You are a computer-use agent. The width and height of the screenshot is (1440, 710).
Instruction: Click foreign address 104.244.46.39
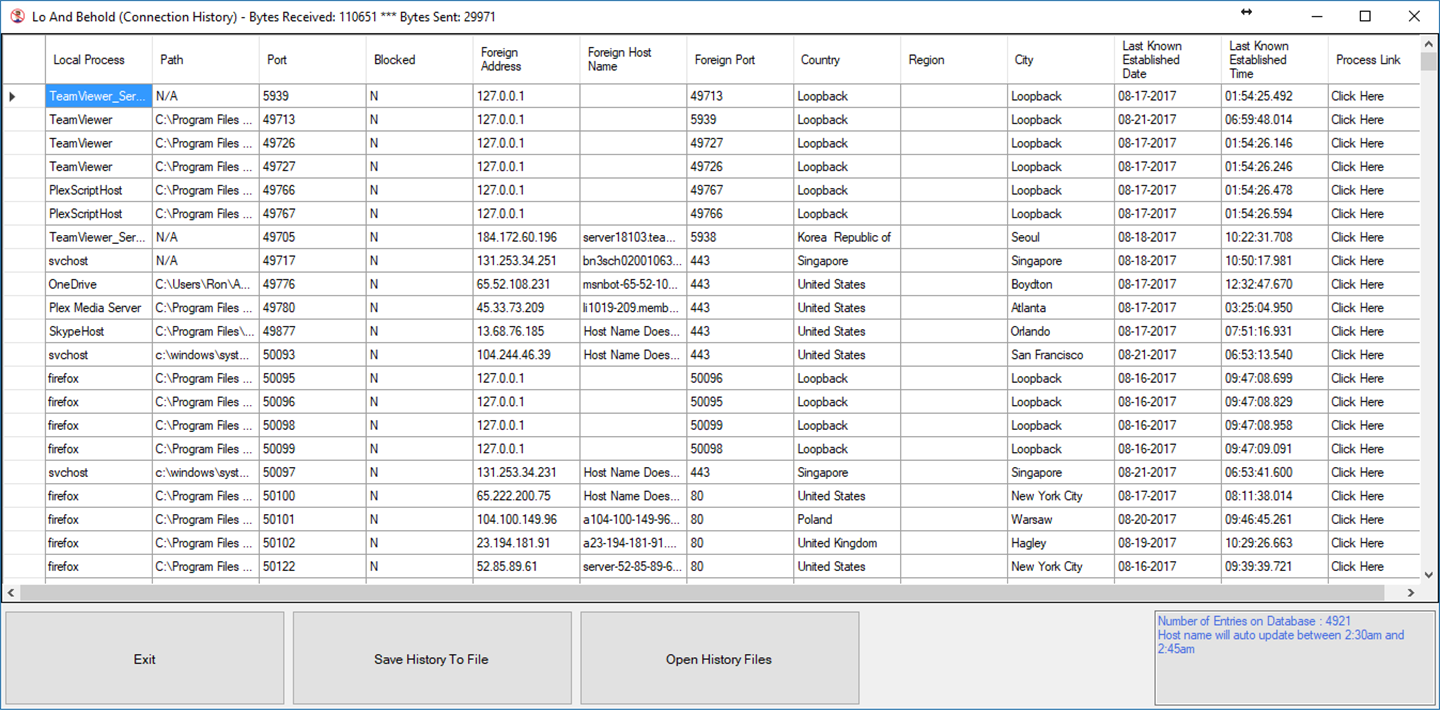coord(526,355)
